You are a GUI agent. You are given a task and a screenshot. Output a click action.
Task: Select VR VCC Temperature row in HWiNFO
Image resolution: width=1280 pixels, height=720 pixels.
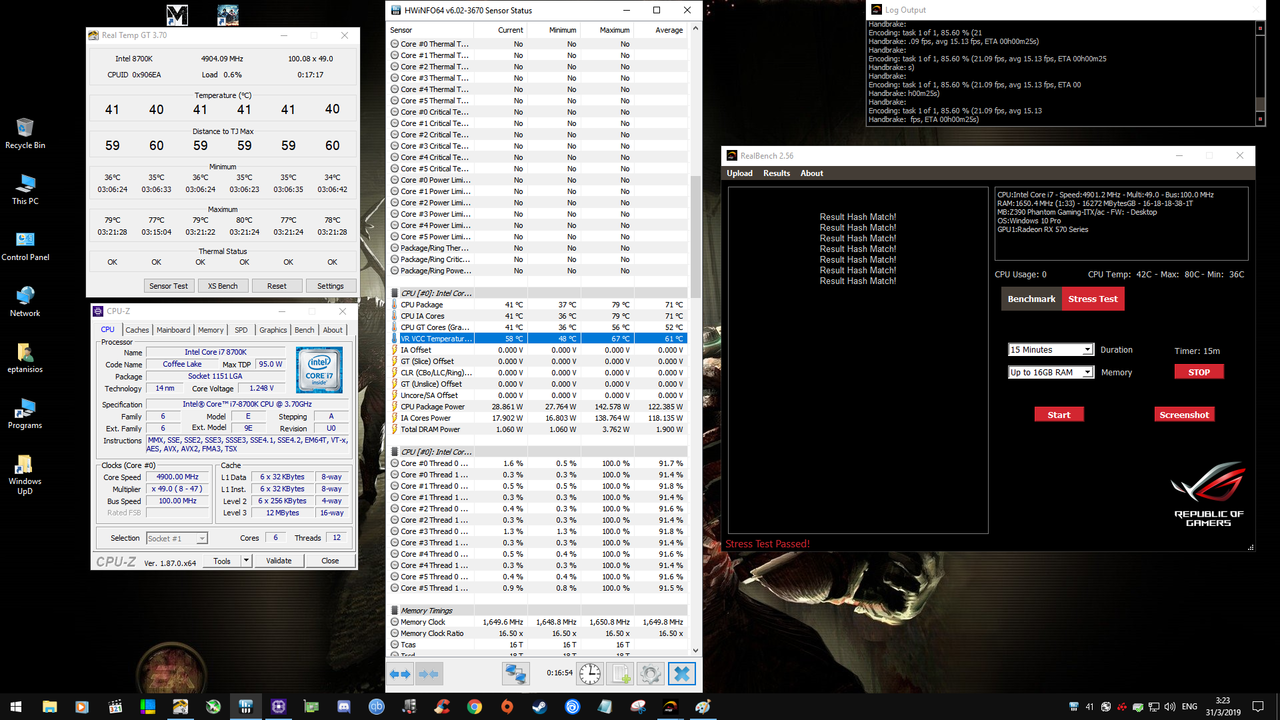[x=537, y=339]
